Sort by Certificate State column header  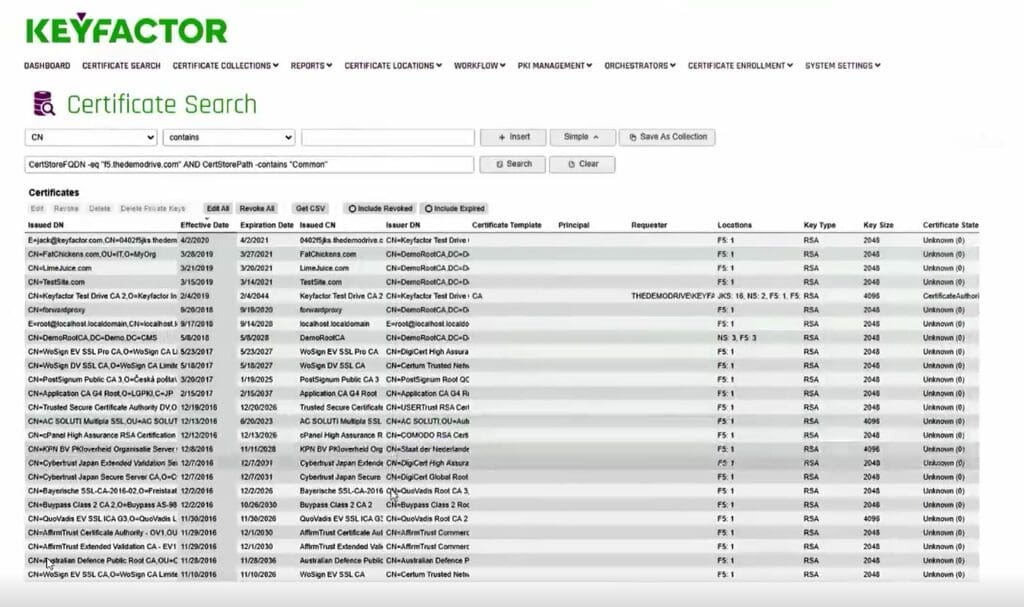pos(950,225)
